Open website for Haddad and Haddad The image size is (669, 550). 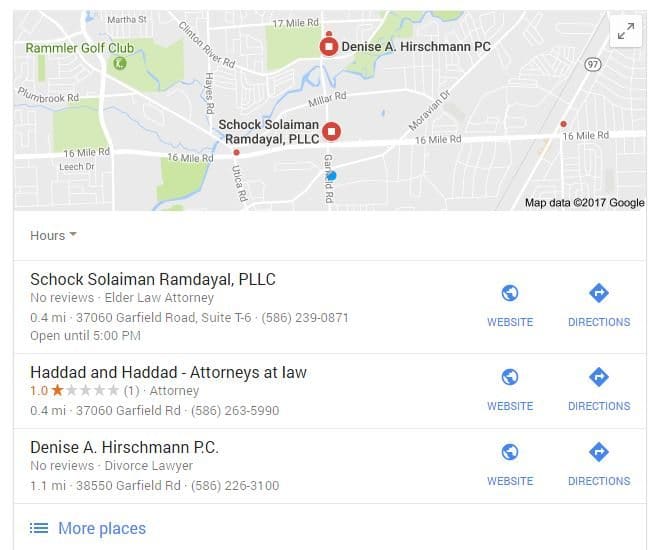(510, 389)
